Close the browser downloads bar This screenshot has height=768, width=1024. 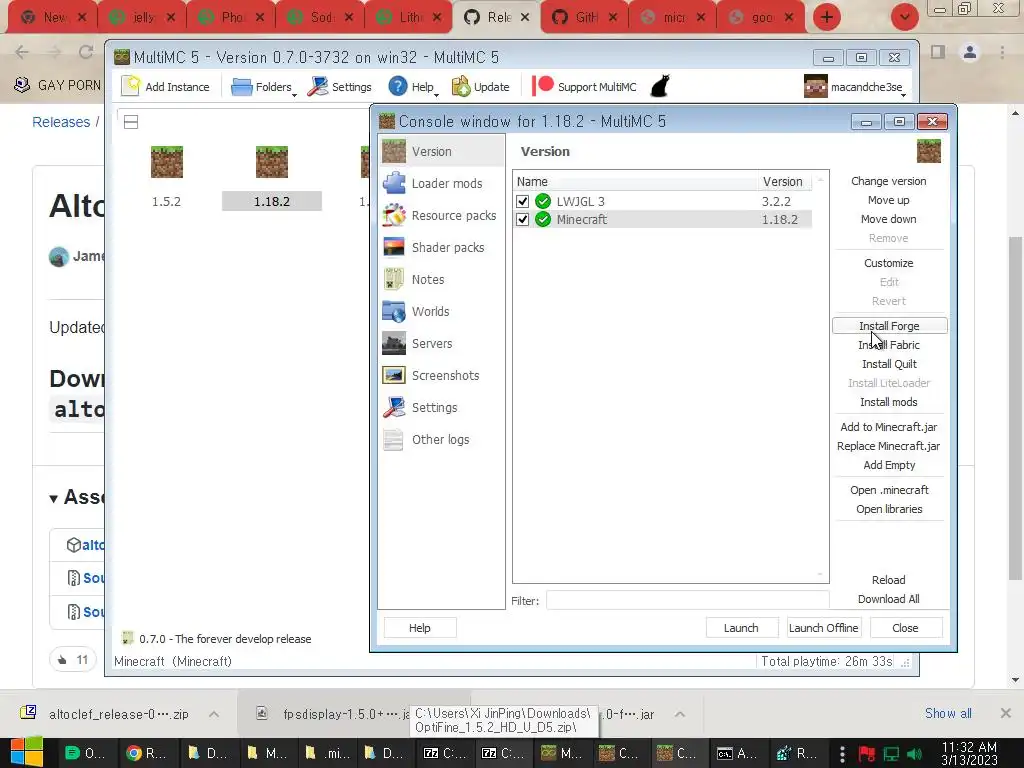pos(1006,713)
